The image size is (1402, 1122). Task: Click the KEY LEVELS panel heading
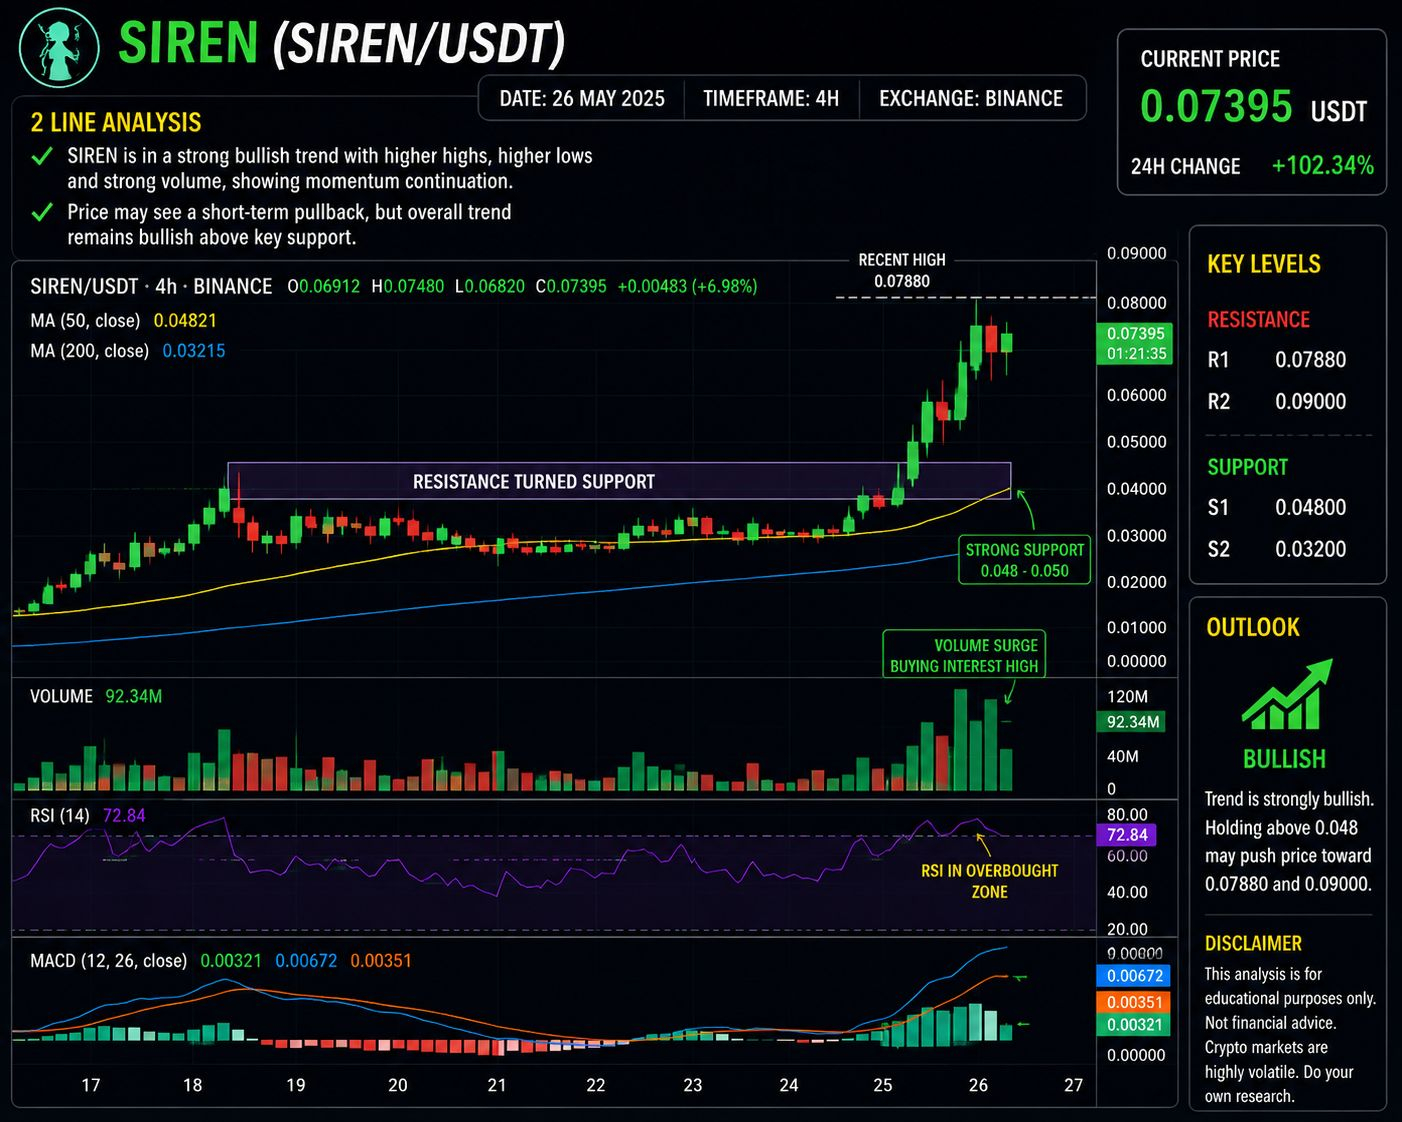click(x=1264, y=264)
